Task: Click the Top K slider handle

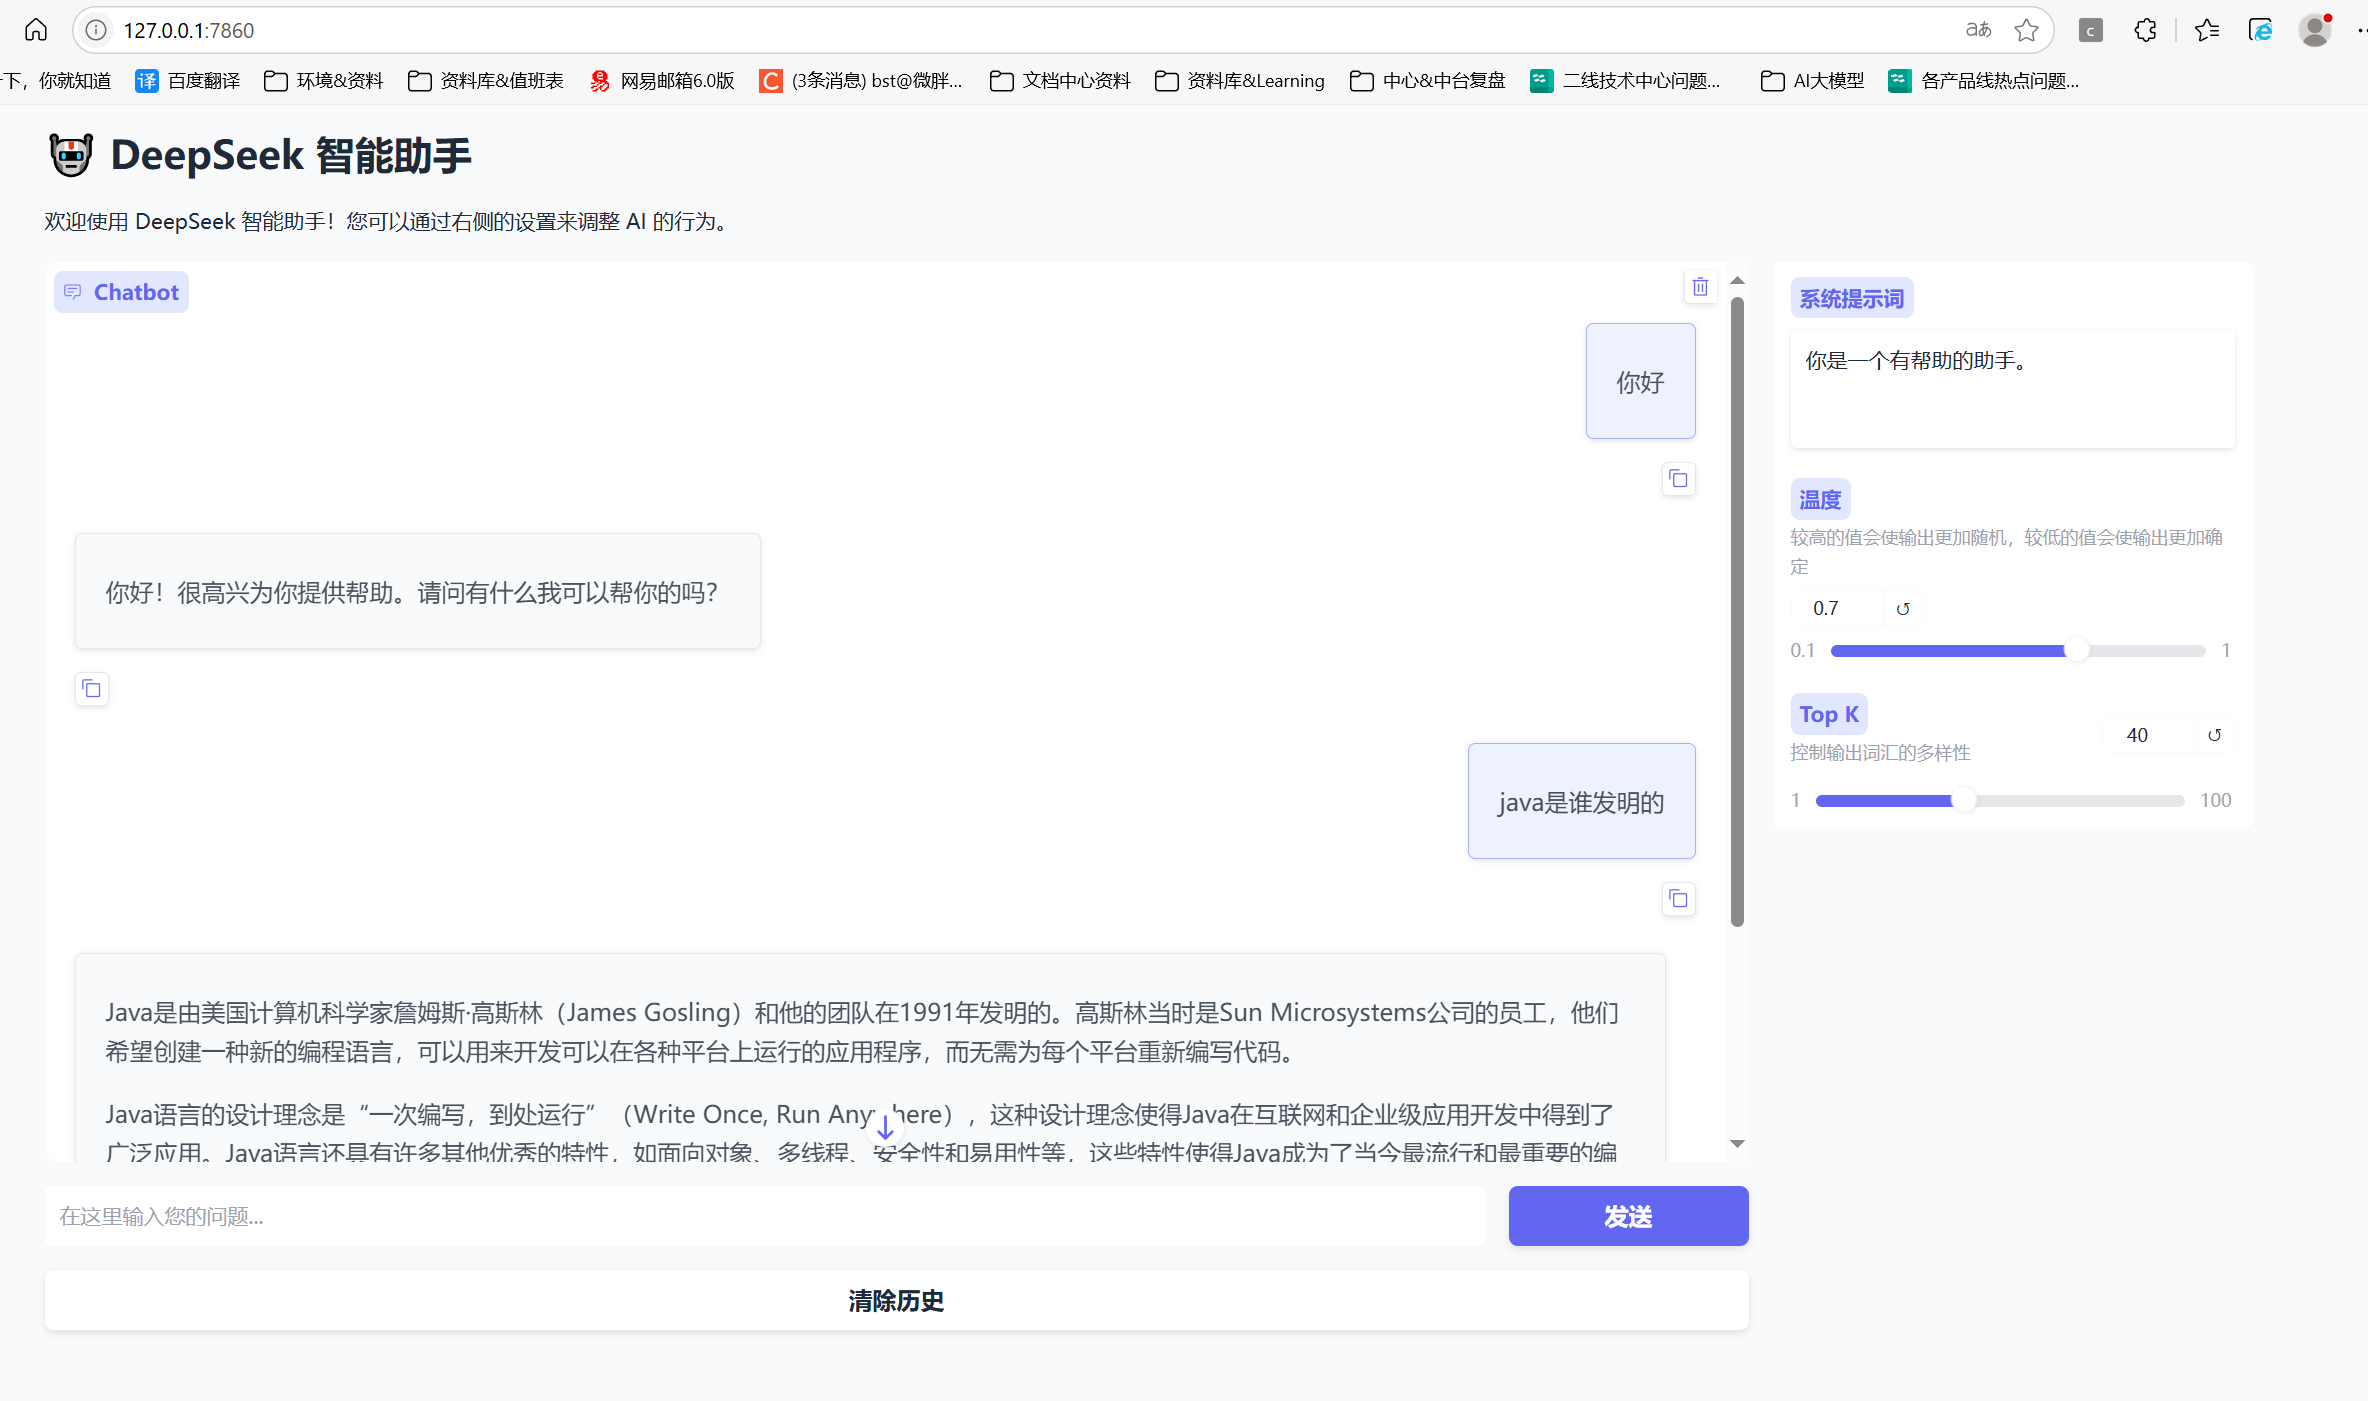Action: pos(1964,800)
